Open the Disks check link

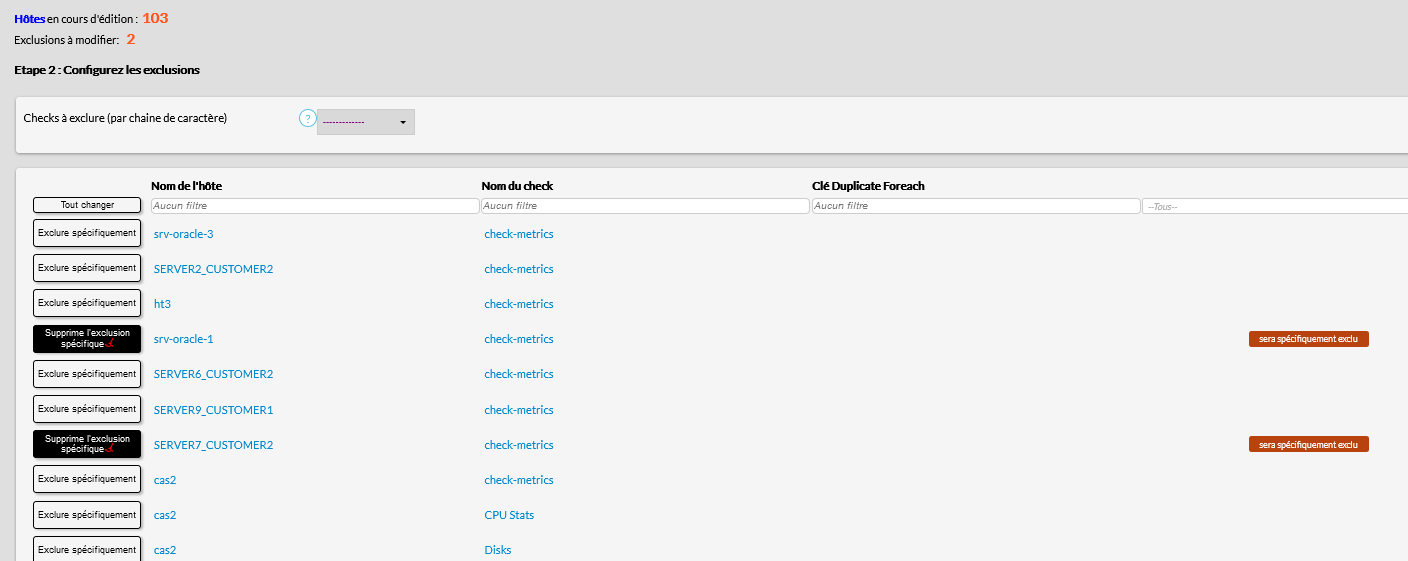click(497, 550)
